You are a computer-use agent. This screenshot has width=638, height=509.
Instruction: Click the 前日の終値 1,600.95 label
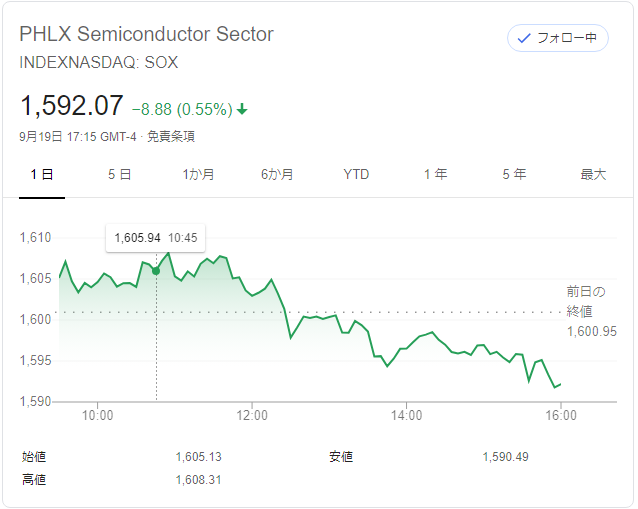592,311
